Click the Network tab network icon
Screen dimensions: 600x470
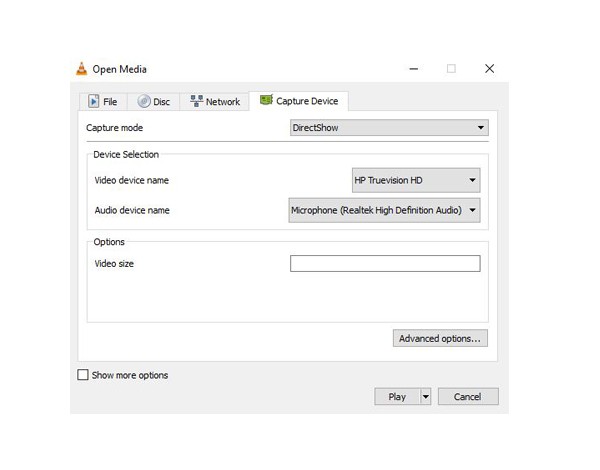point(196,101)
